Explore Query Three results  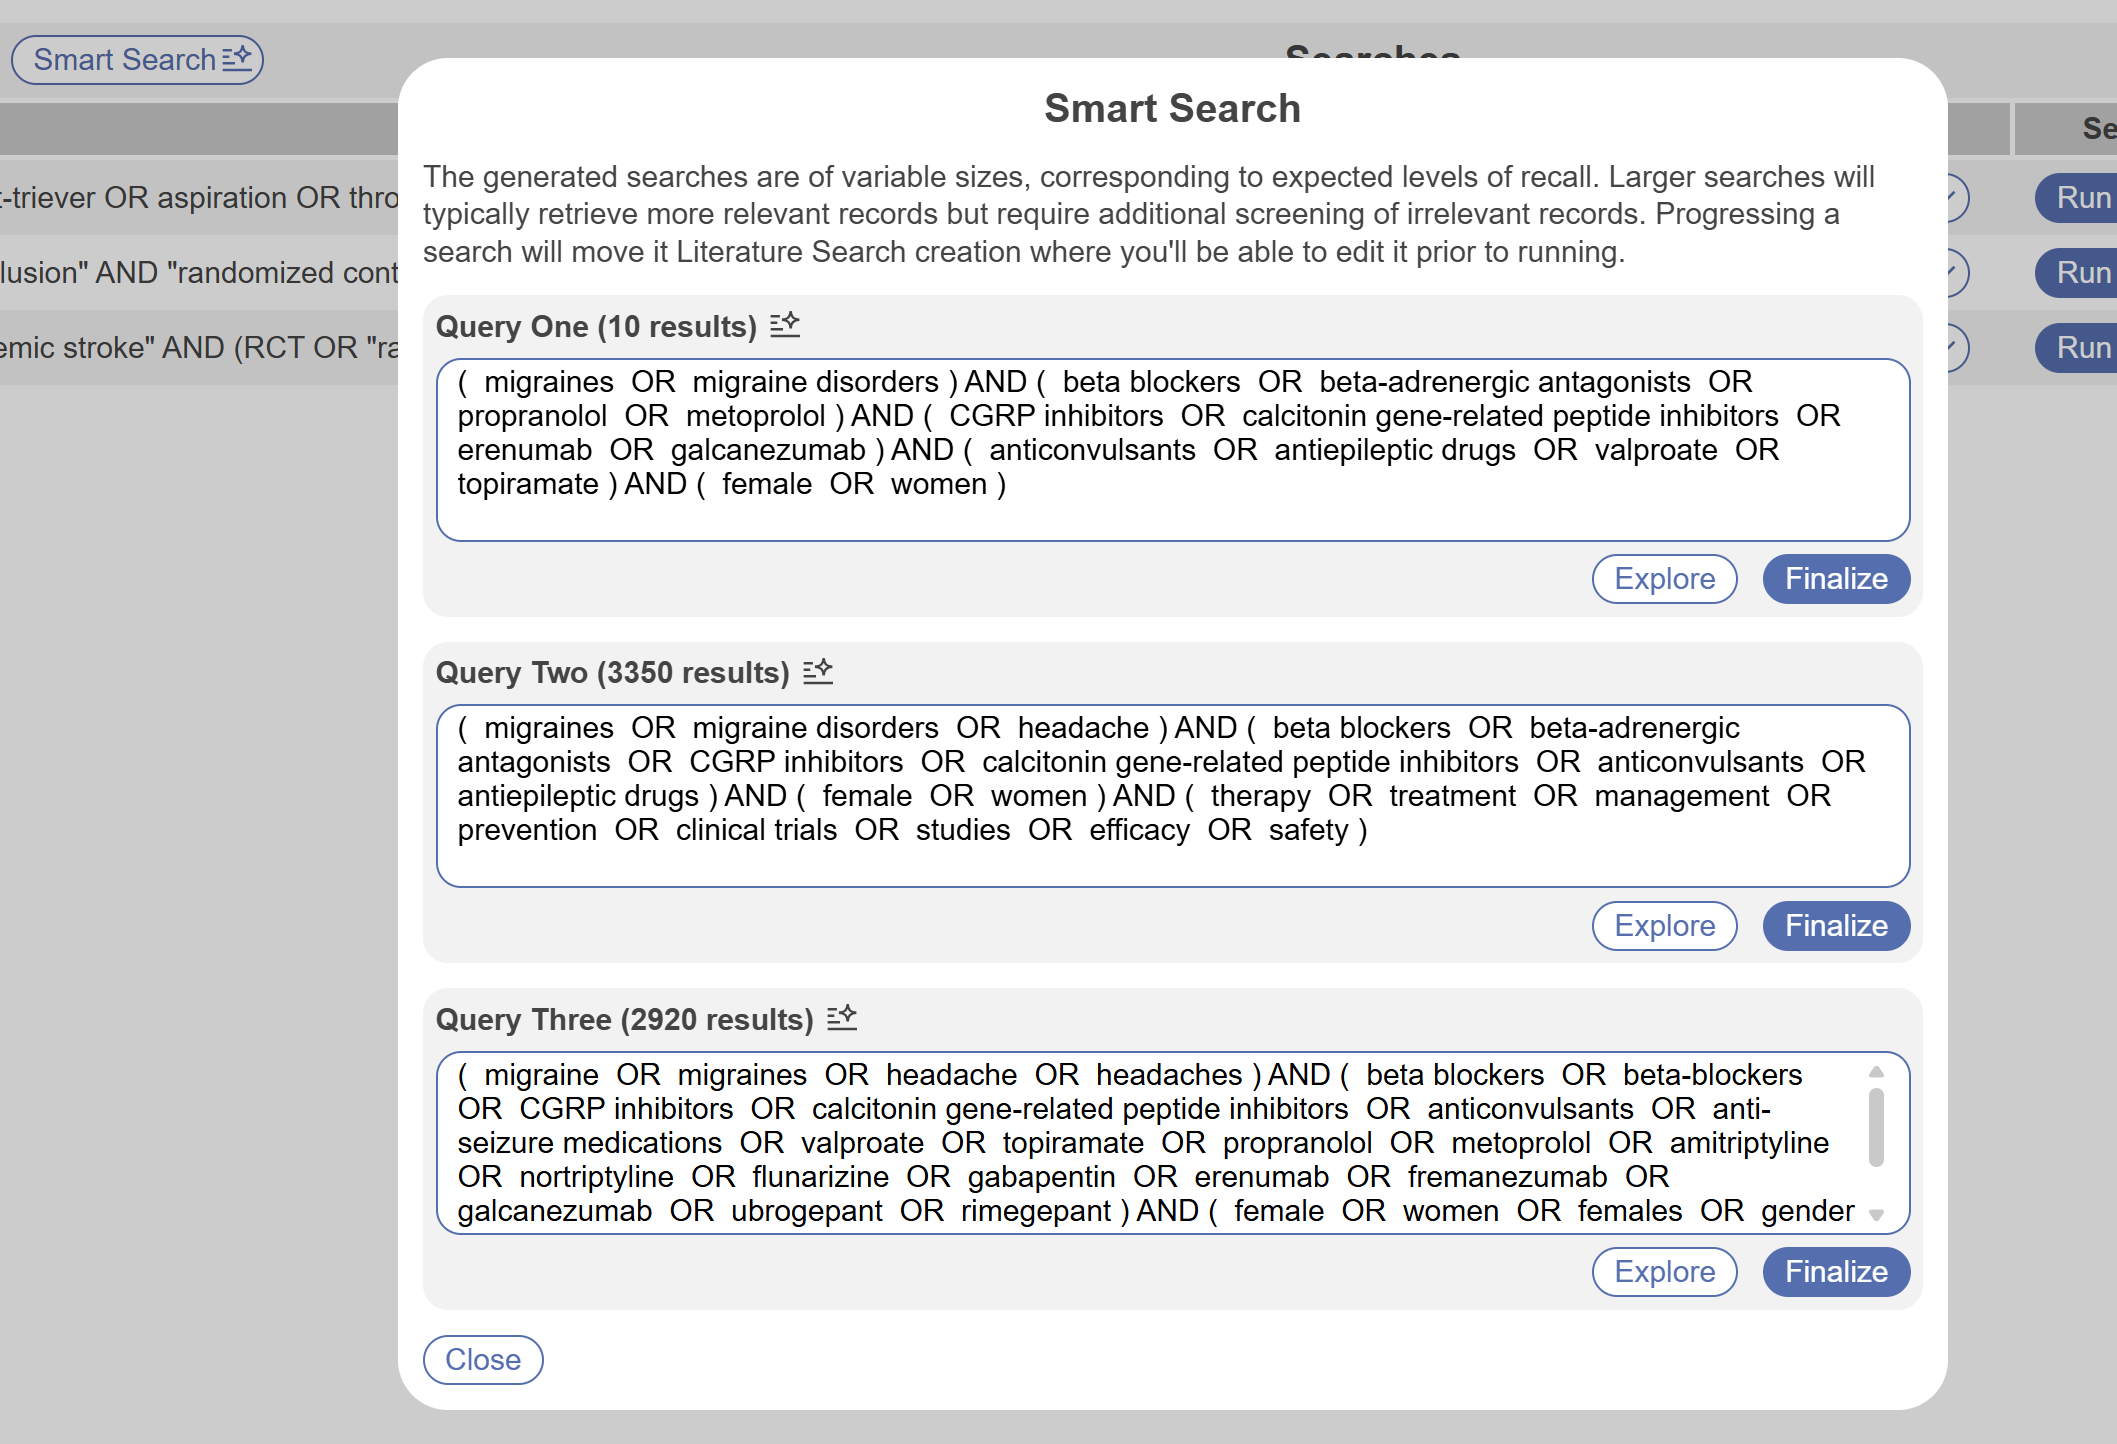pyautogui.click(x=1664, y=1272)
